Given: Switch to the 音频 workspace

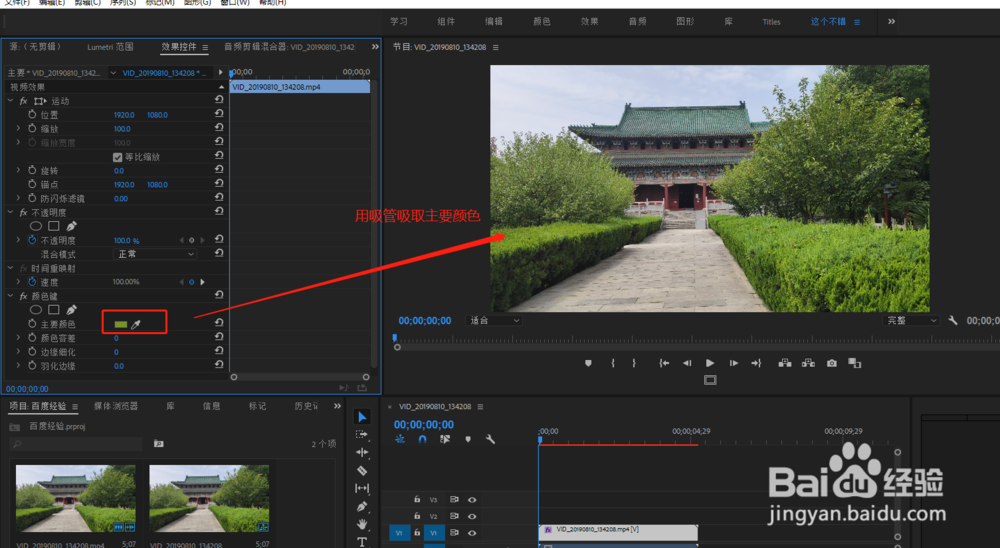Looking at the screenshot, I should [x=637, y=21].
